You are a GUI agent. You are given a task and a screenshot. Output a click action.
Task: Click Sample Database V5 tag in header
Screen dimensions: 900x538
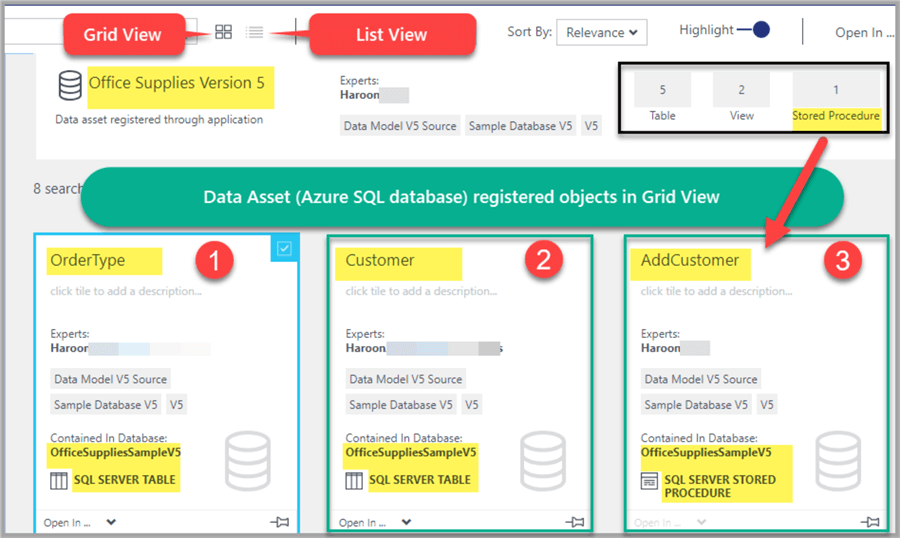pos(521,126)
